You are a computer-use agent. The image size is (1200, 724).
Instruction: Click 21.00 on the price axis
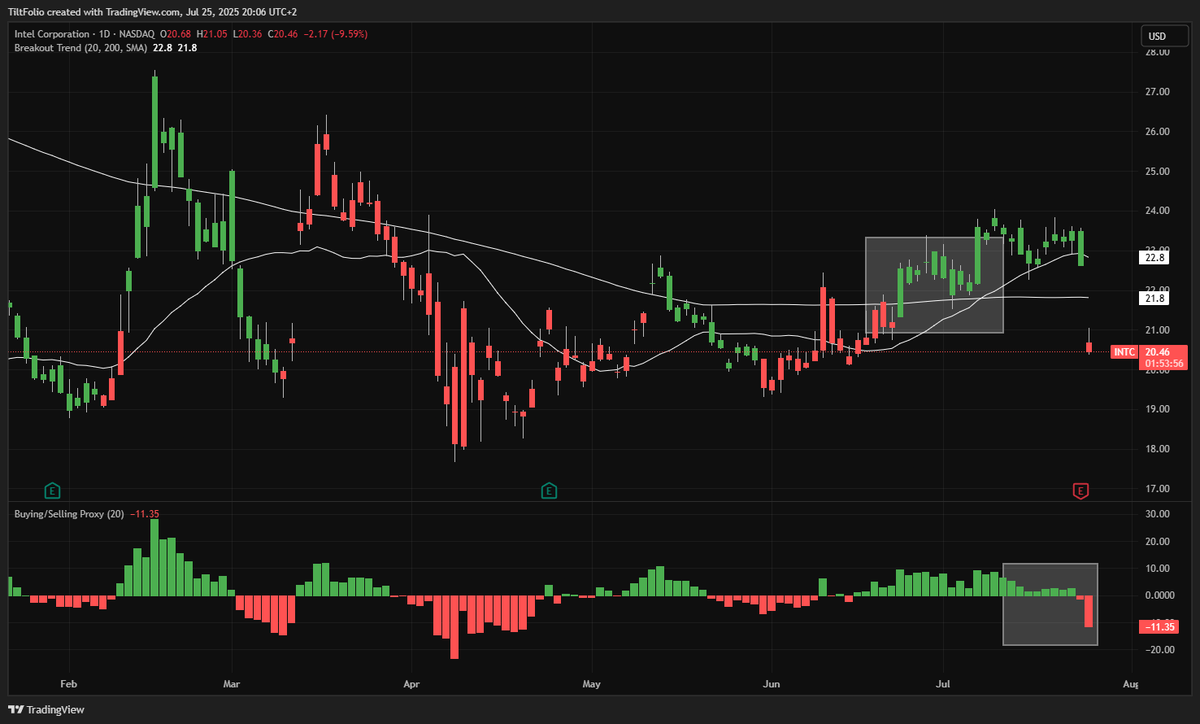(1158, 330)
